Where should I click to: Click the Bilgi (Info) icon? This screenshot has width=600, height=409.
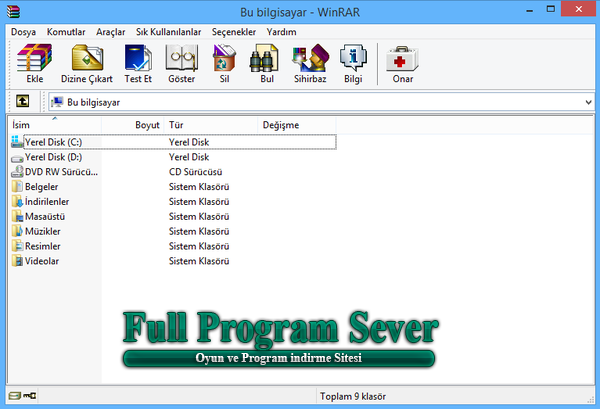(x=353, y=57)
